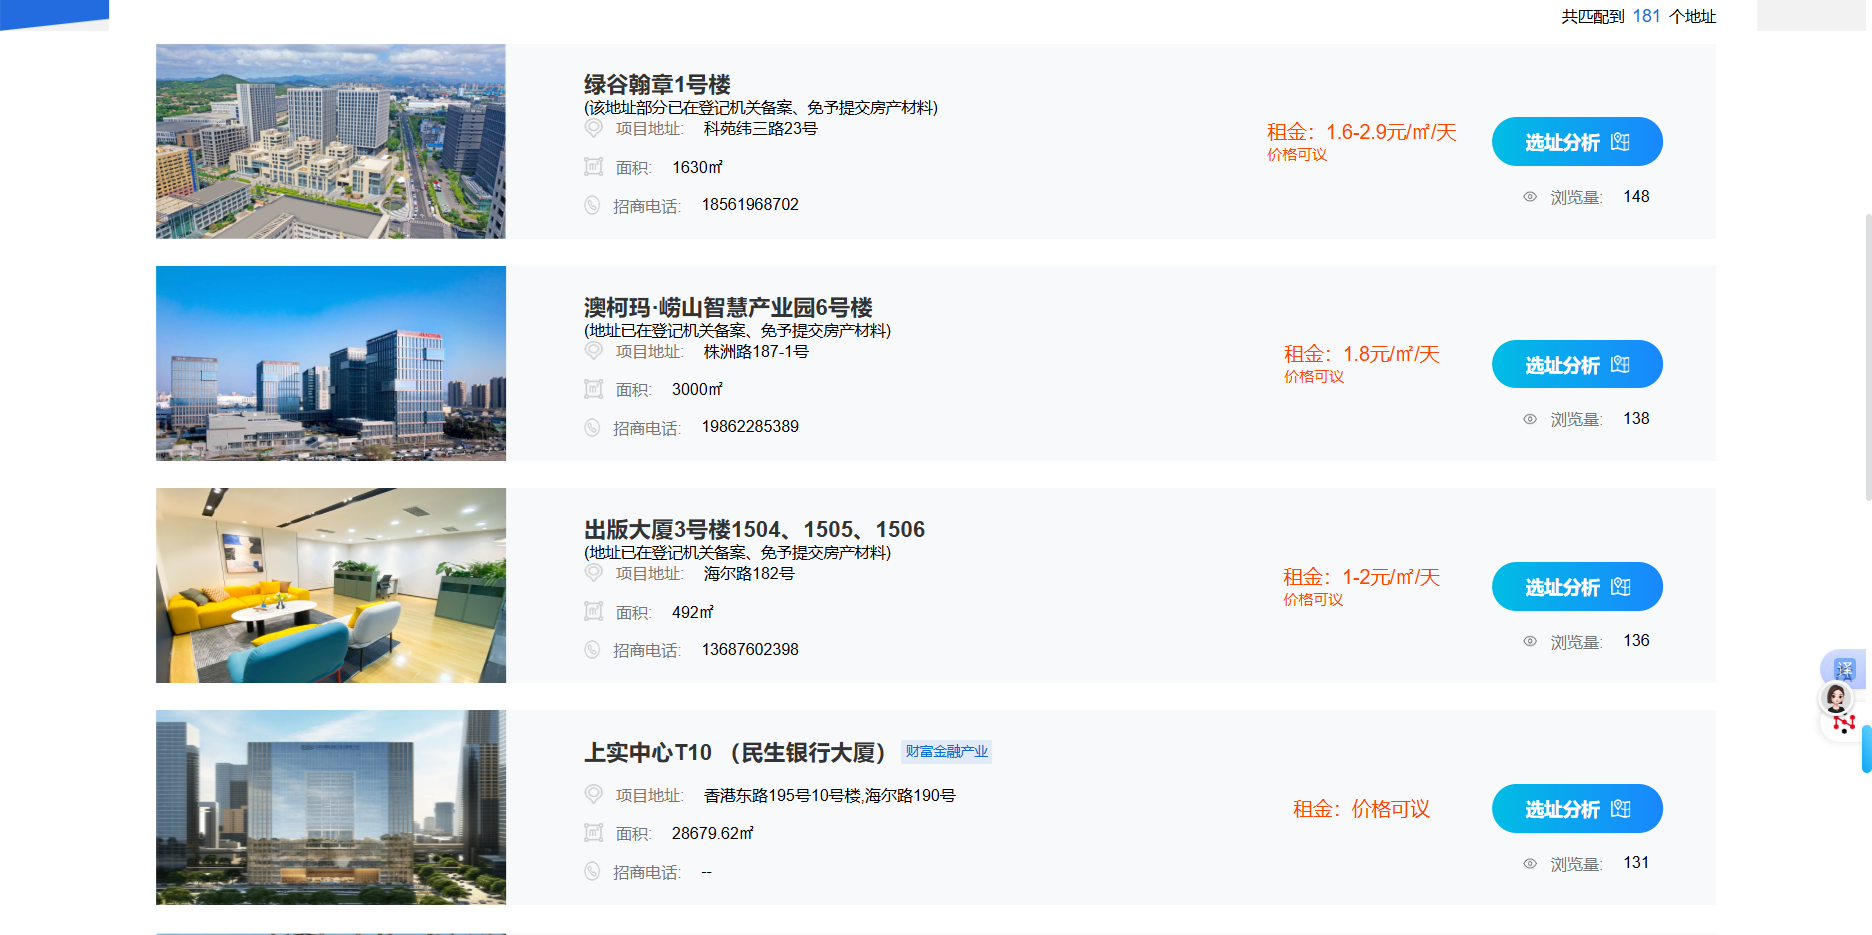The height and width of the screenshot is (935, 1872).
Task: Click the phone icon beside 18561968702
Action: (593, 205)
